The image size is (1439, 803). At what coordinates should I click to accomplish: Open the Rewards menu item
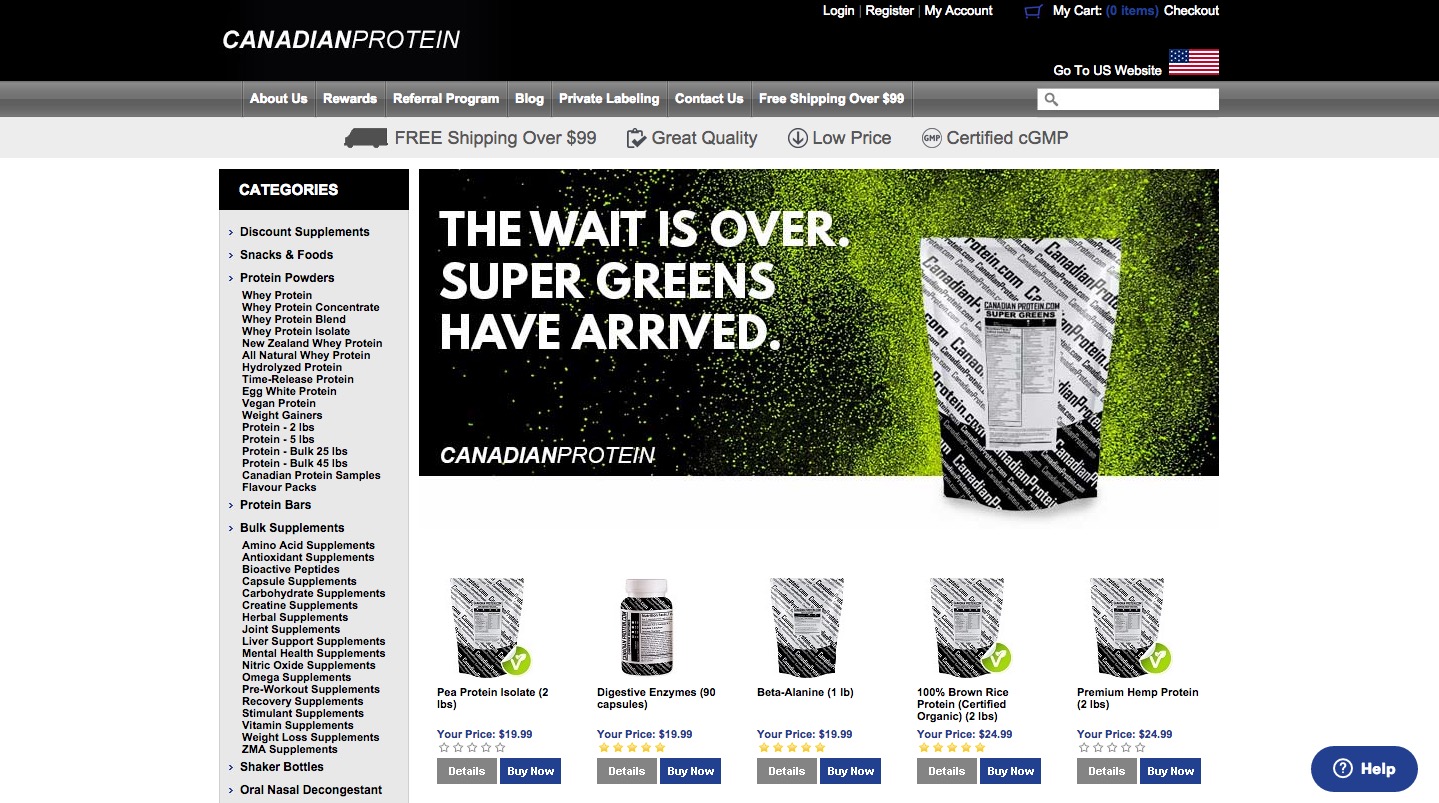[349, 98]
